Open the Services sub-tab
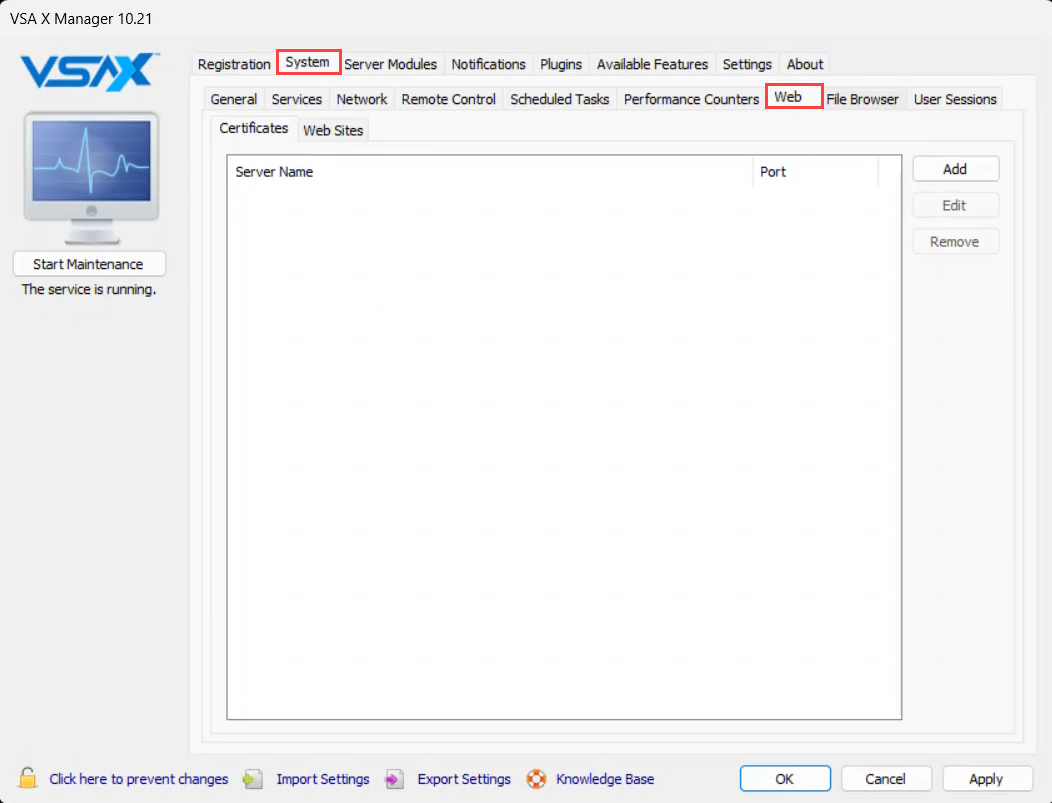The image size is (1052, 803). coord(297,99)
